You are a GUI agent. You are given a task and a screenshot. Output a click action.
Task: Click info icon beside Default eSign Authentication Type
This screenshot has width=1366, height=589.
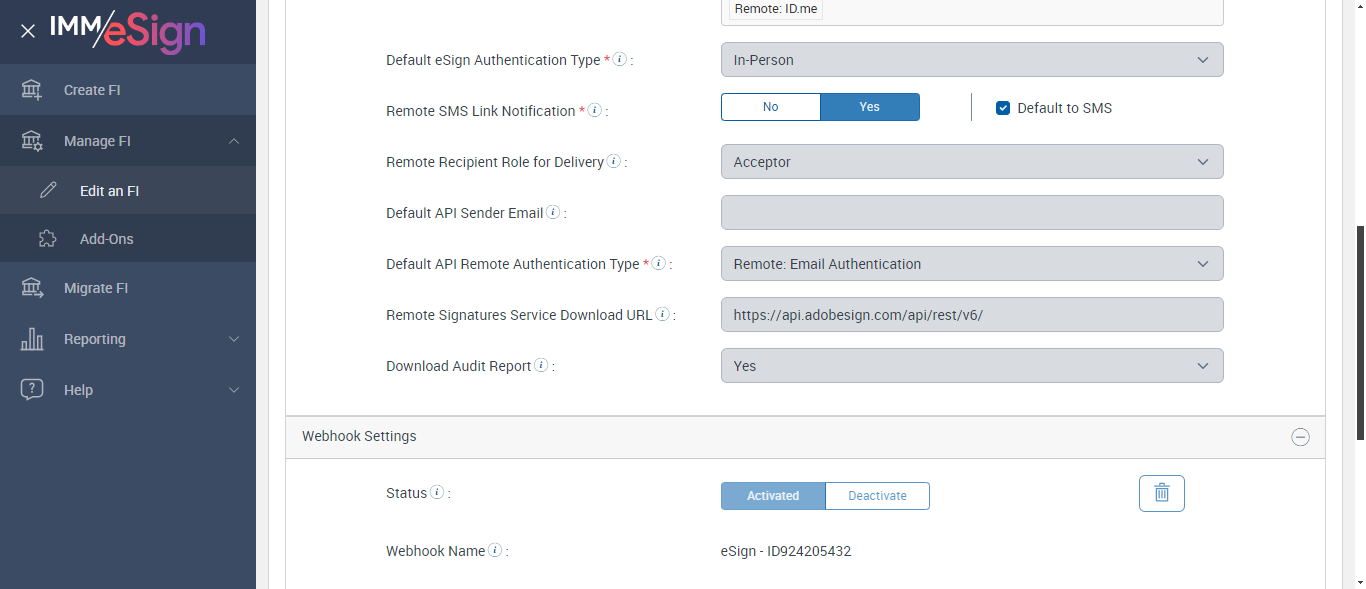[620, 59]
